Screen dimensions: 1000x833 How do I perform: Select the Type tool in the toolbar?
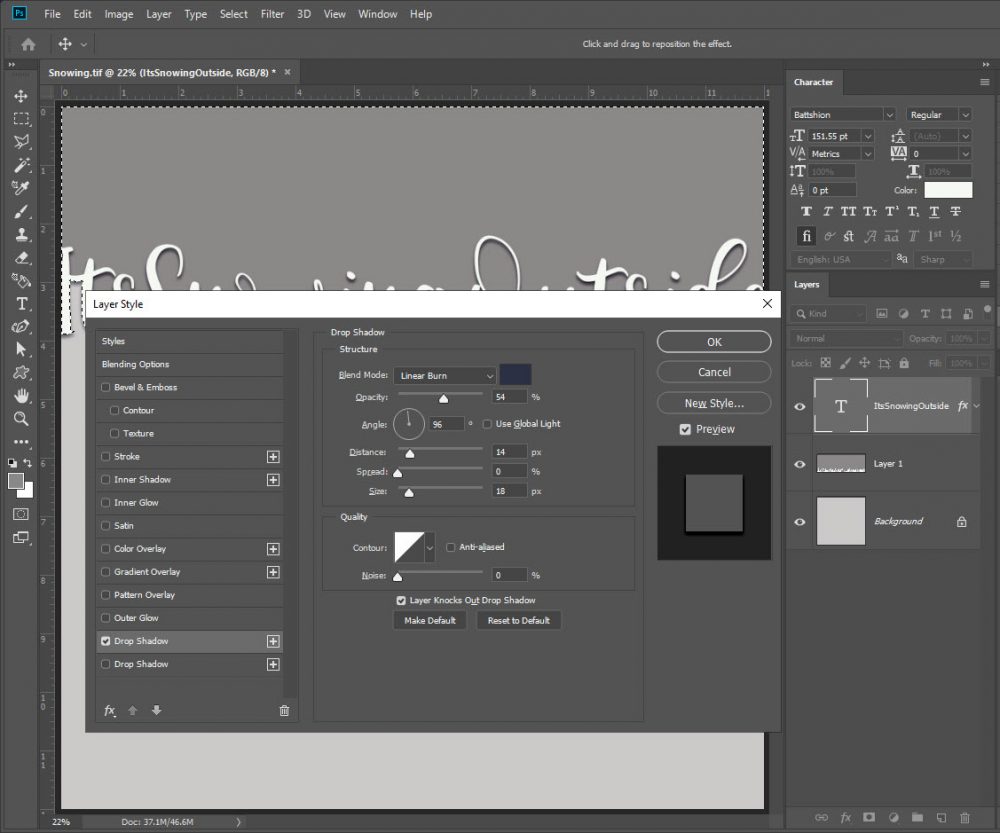coord(21,304)
